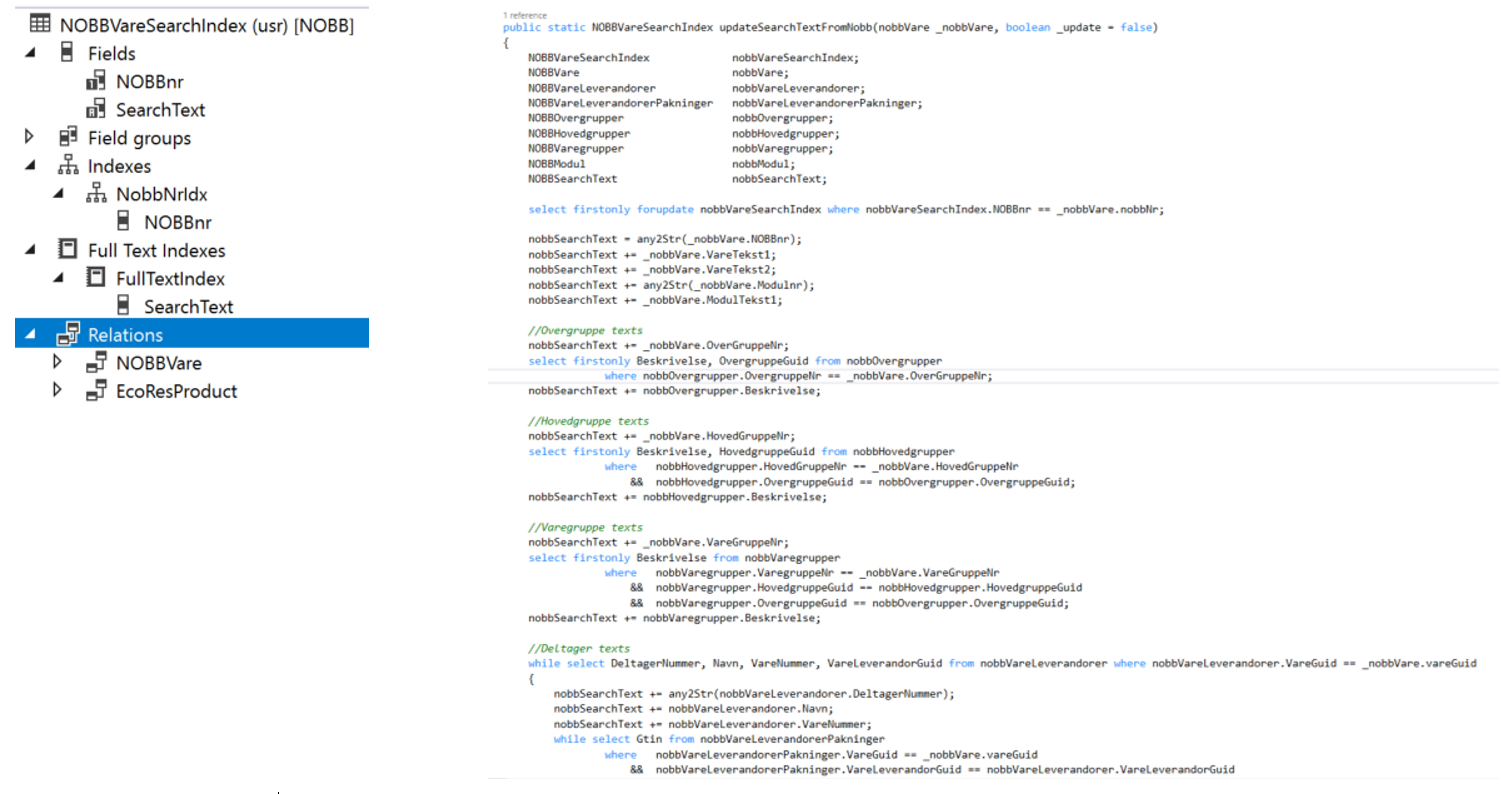Click the Field groups node icon

[x=68, y=138]
